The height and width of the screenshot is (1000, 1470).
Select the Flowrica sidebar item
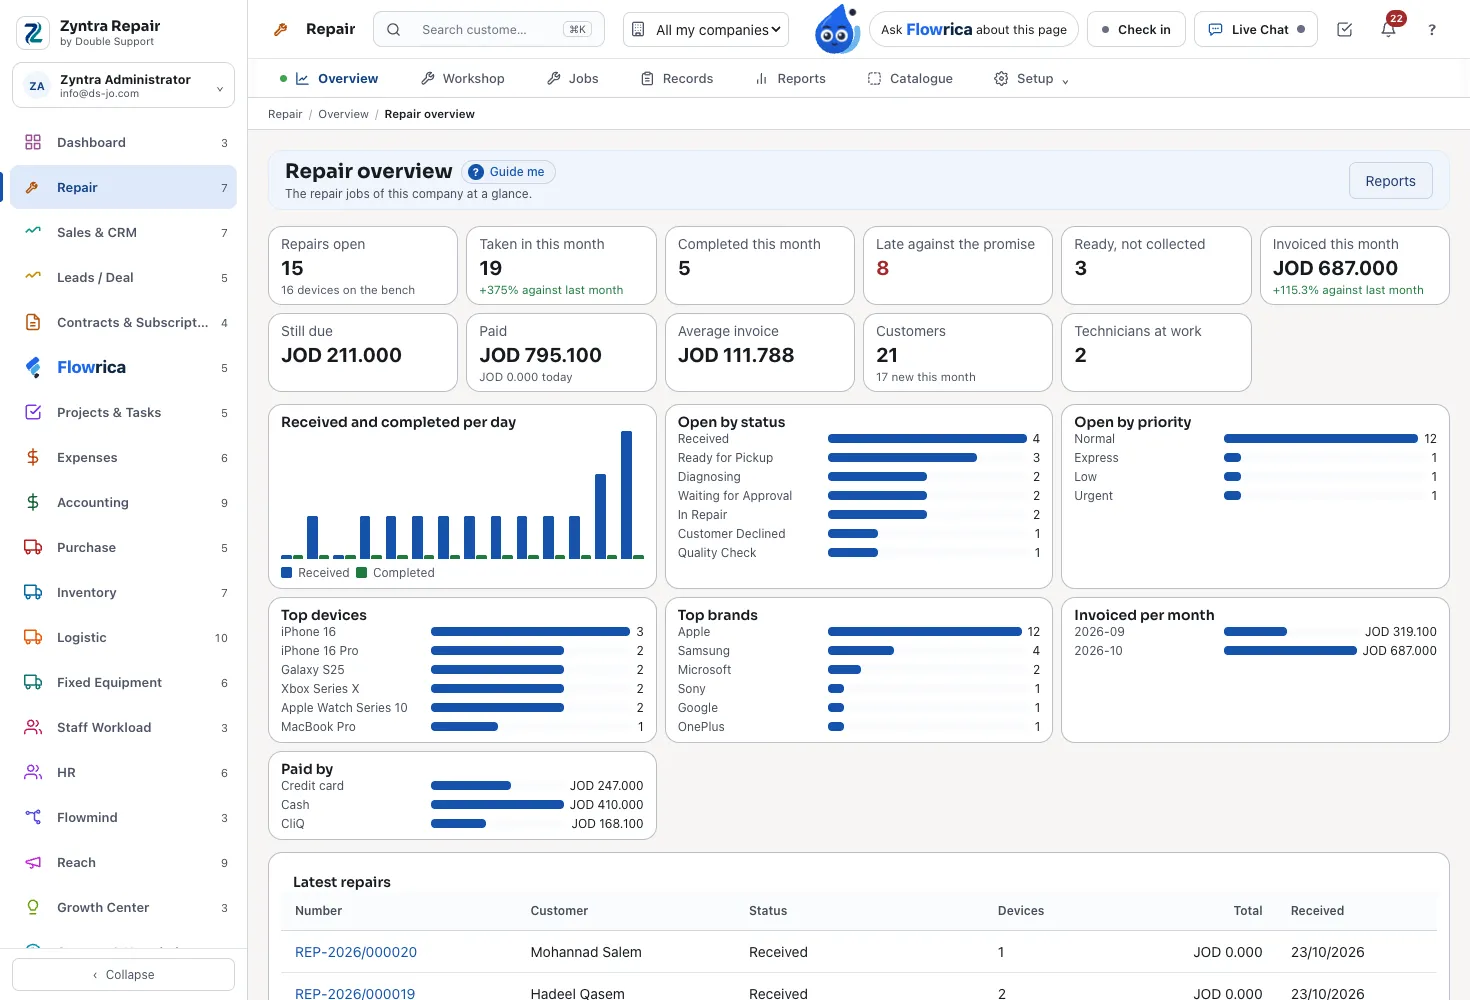point(123,367)
